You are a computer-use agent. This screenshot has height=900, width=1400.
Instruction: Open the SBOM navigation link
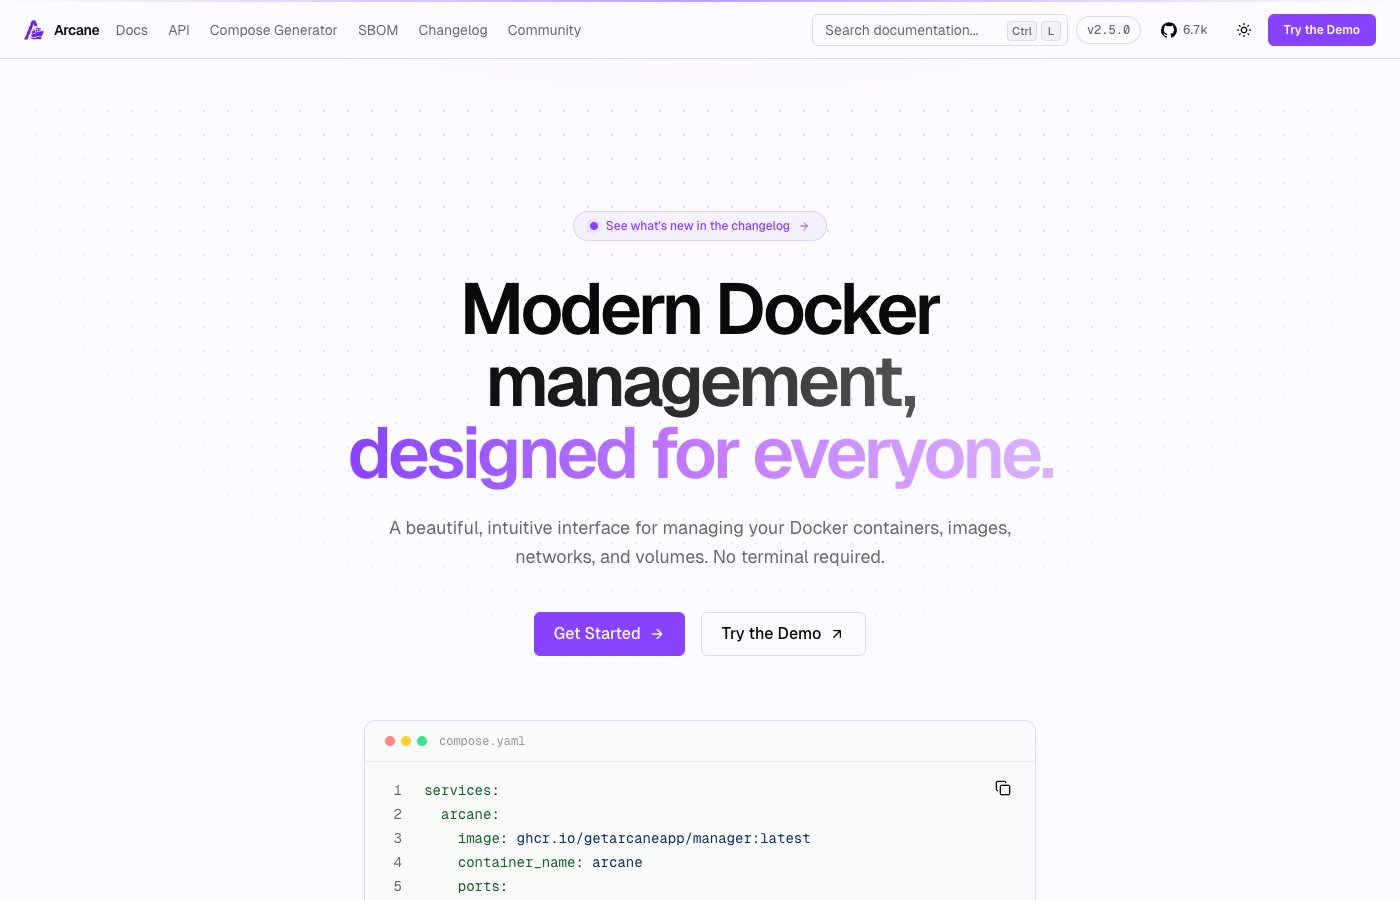click(x=378, y=30)
